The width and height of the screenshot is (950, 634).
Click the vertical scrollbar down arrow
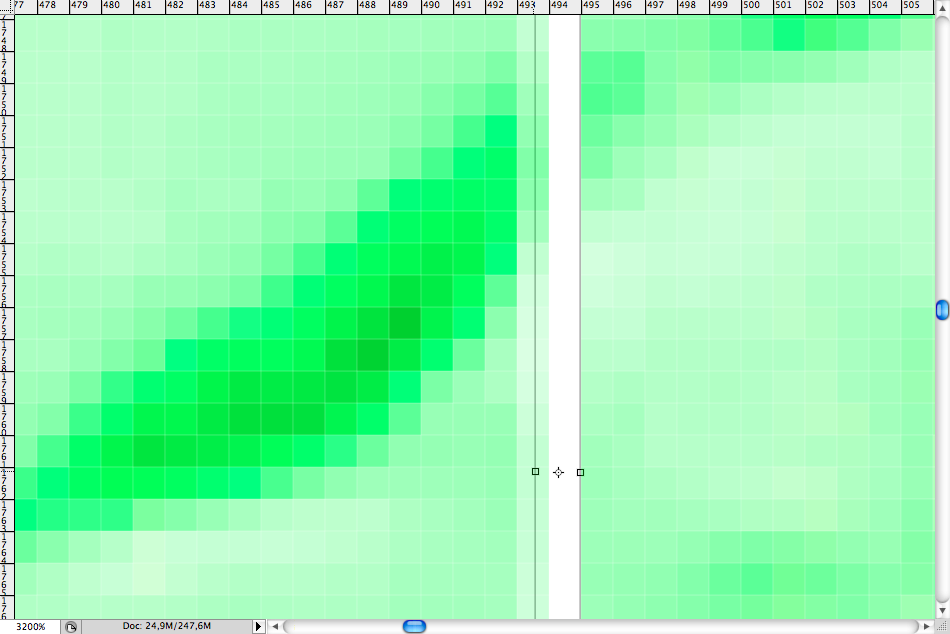point(941,610)
